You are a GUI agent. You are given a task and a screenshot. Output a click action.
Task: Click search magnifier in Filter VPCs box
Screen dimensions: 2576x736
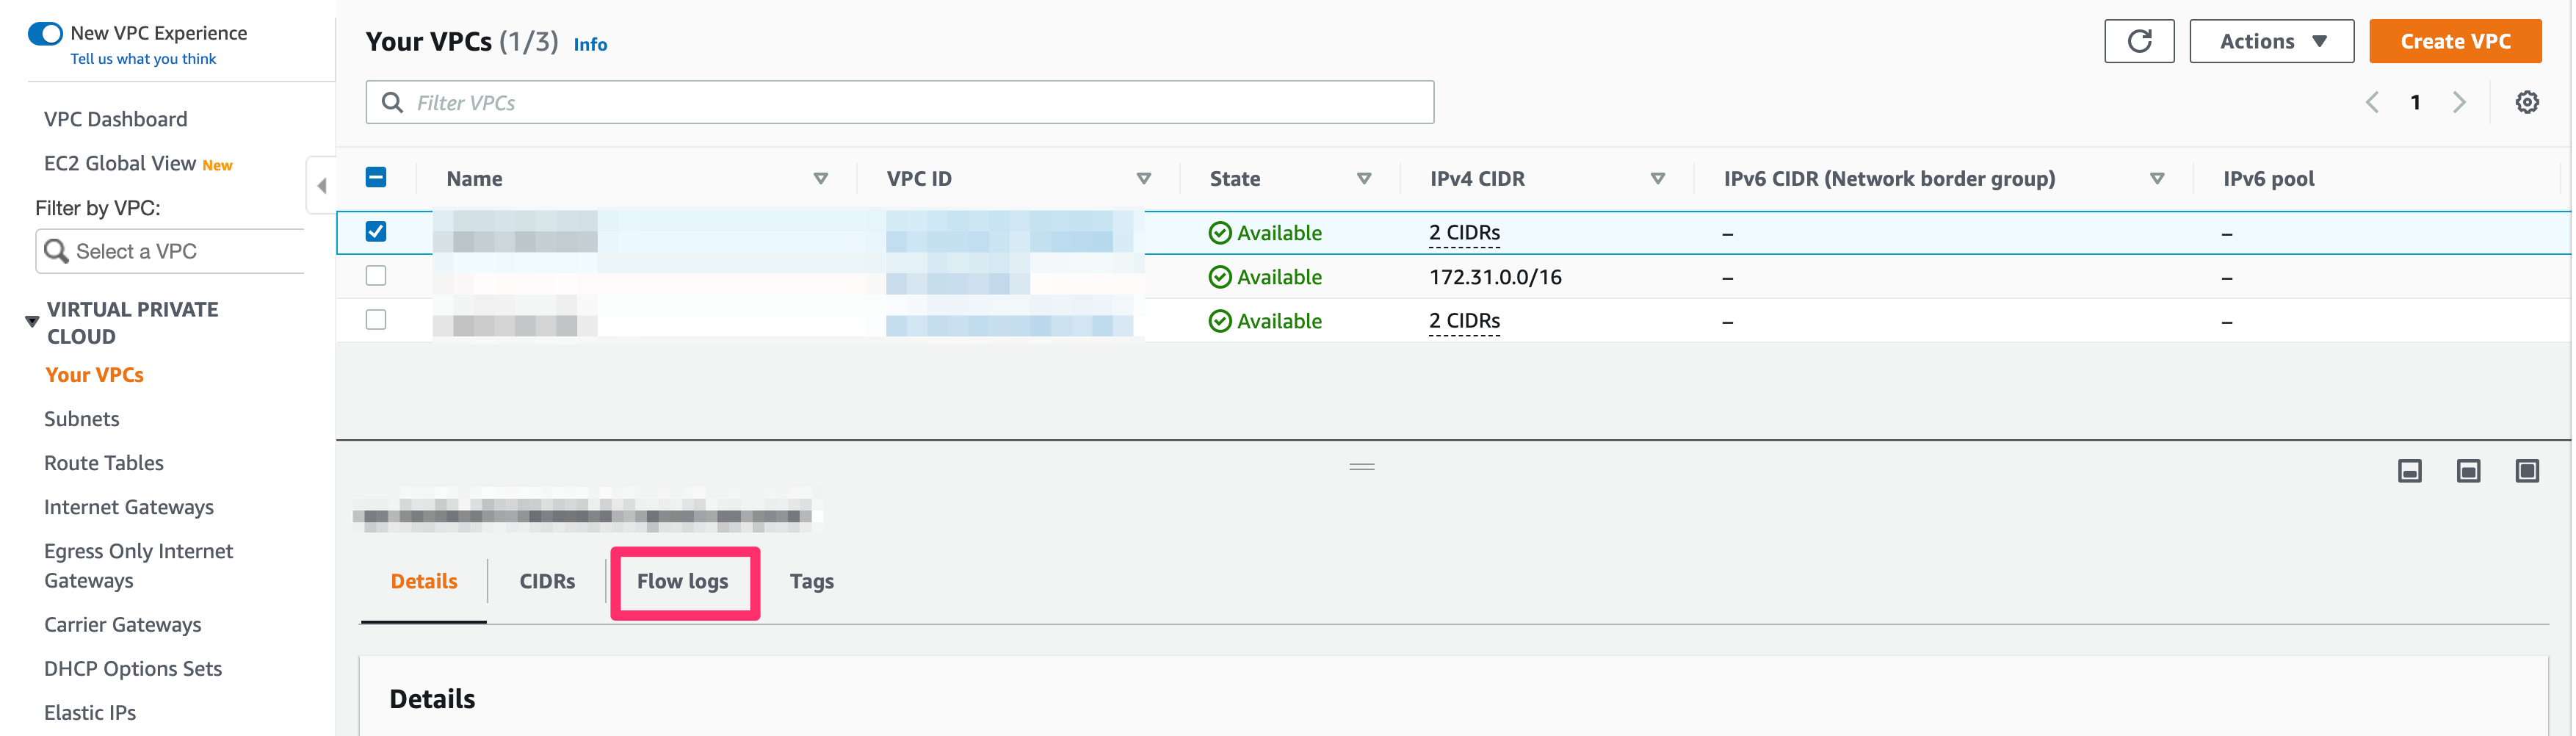pos(392,103)
